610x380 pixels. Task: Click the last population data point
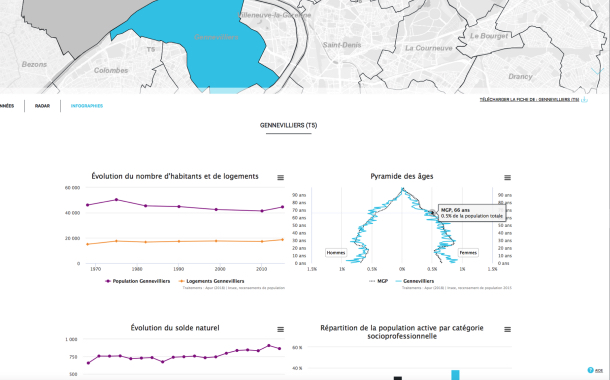[282, 207]
